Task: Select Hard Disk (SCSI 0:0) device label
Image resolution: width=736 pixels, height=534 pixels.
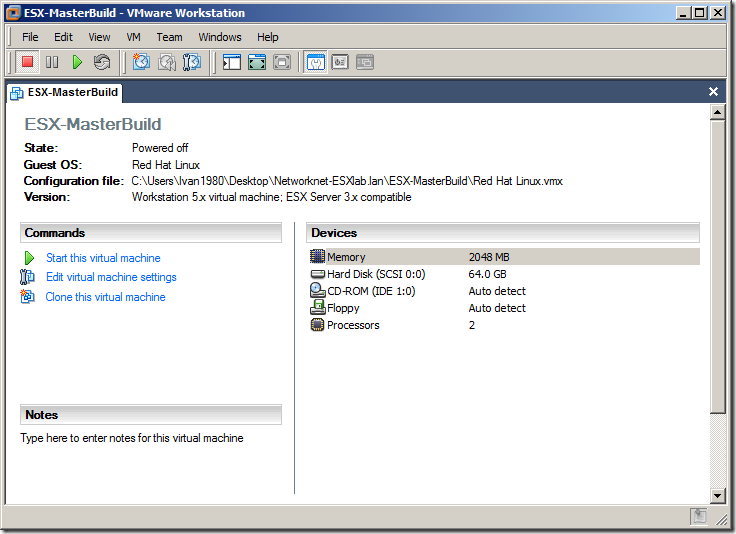Action: pyautogui.click(x=376, y=274)
